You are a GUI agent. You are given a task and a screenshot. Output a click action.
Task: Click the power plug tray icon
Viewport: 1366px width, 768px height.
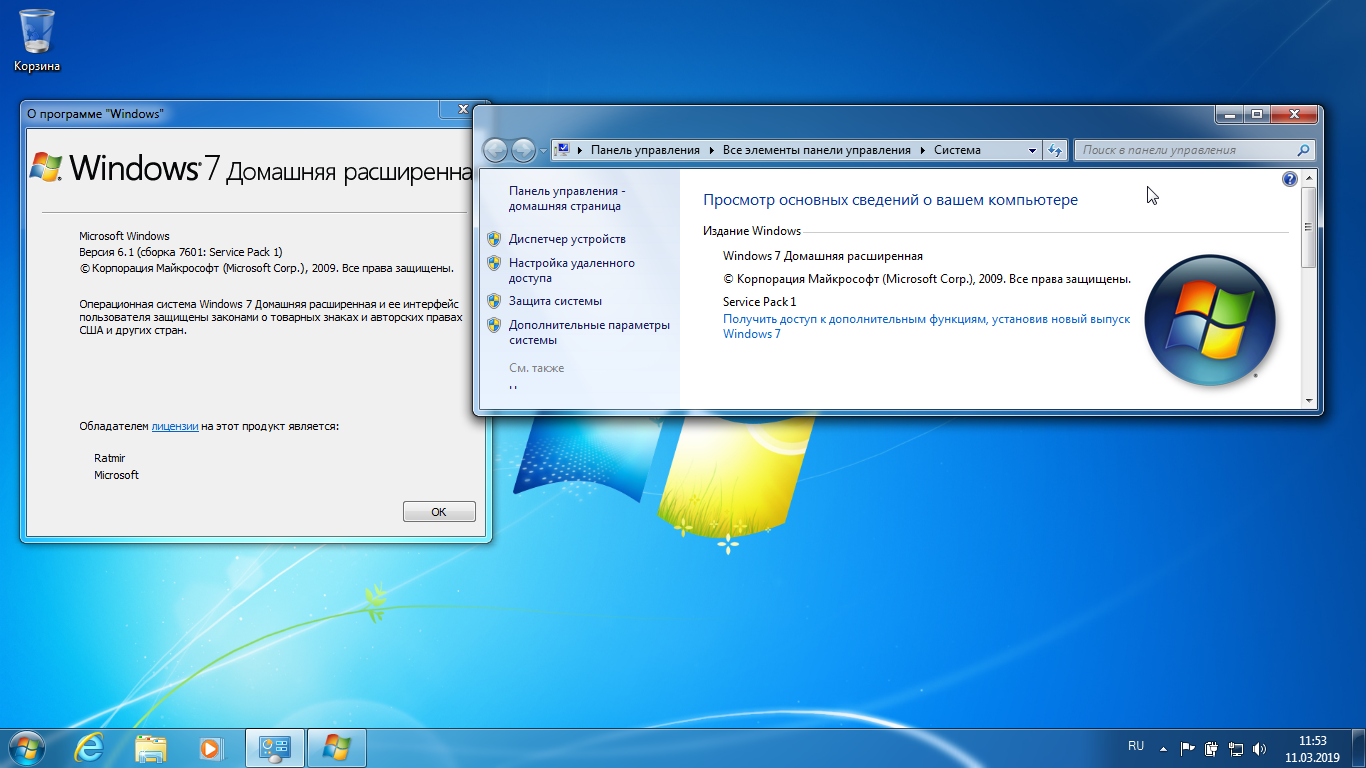[x=1211, y=748]
